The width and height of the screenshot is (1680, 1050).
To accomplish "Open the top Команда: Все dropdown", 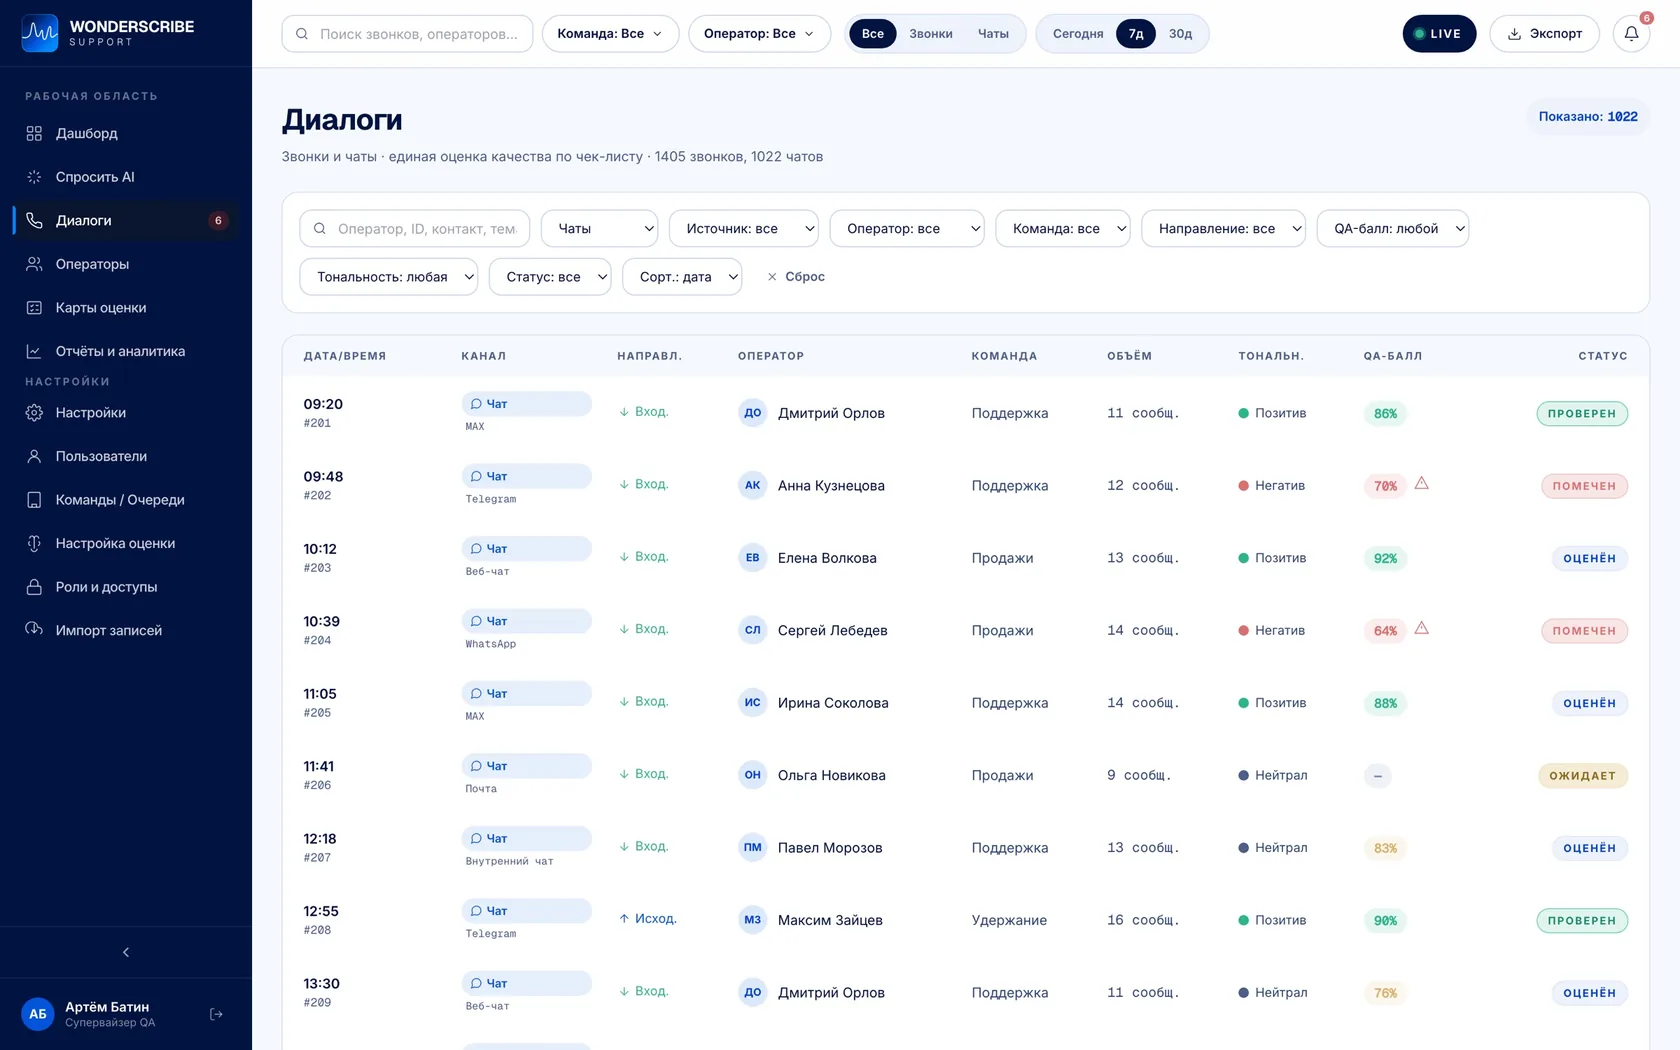I will [x=610, y=34].
